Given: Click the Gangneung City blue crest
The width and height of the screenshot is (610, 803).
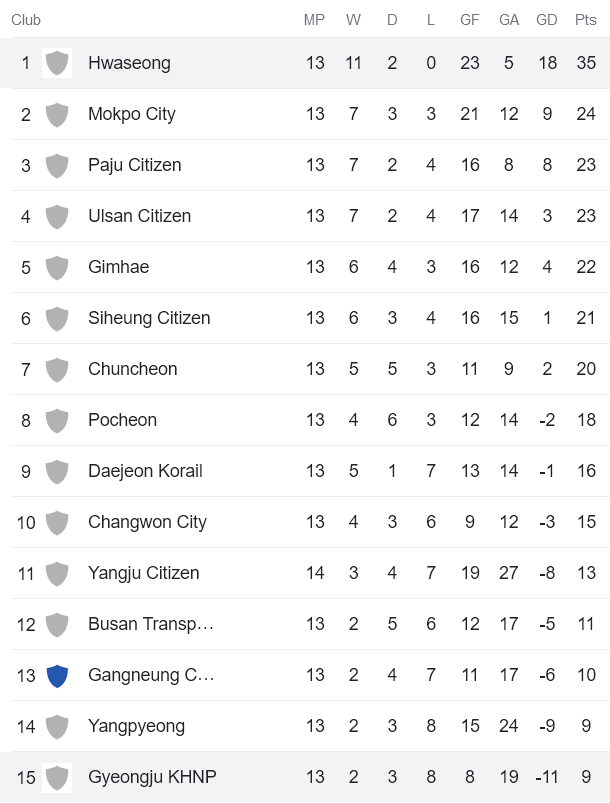Looking at the screenshot, I should 57,675.
